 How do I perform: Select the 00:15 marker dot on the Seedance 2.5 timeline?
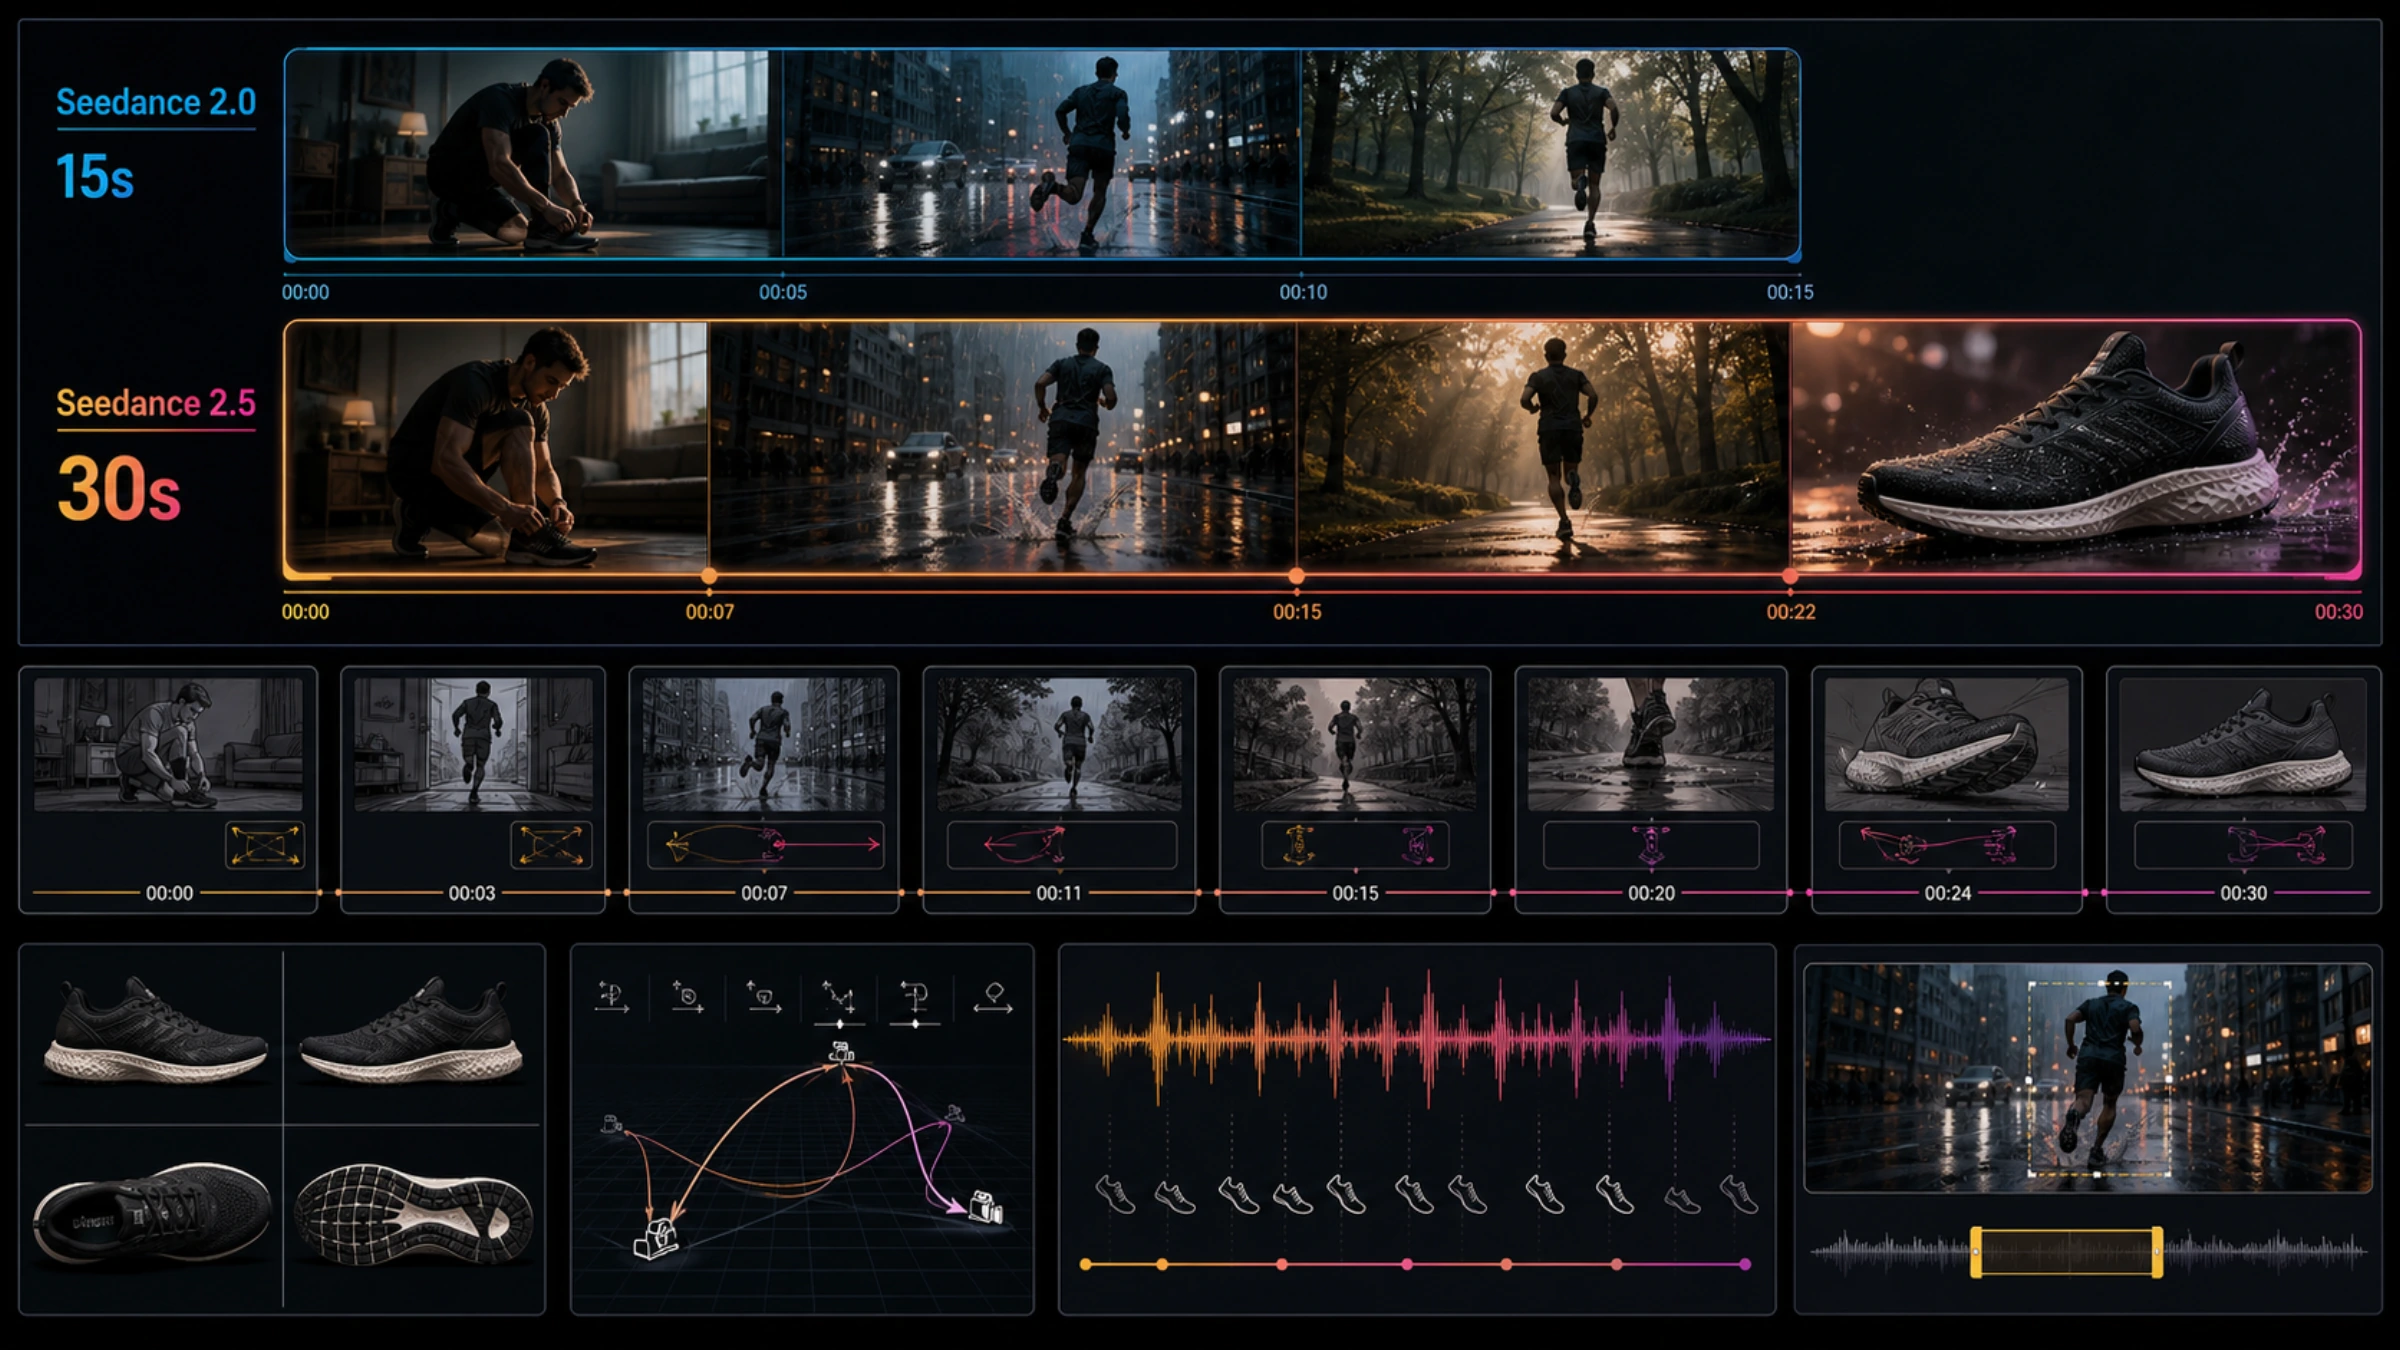click(1296, 576)
